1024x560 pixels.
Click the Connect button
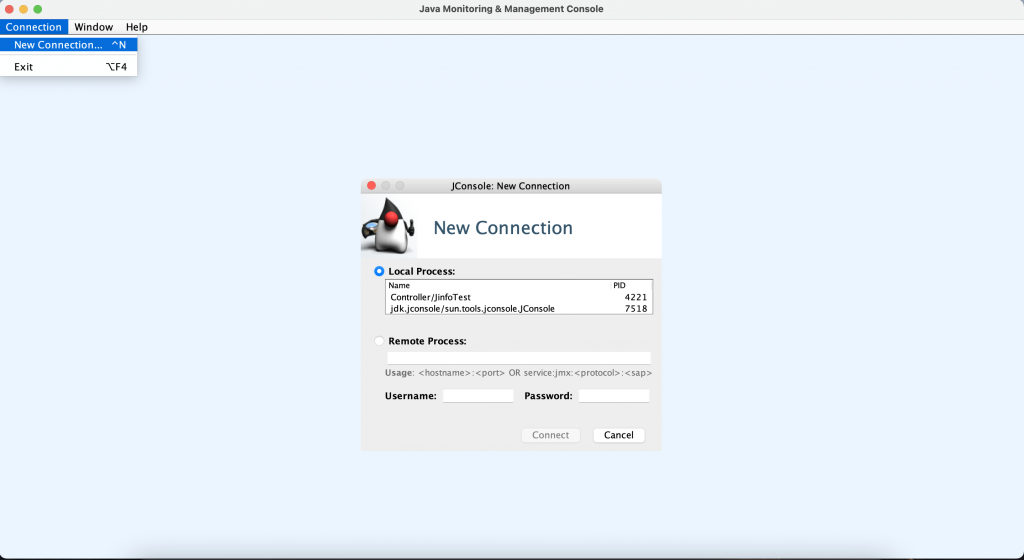551,435
